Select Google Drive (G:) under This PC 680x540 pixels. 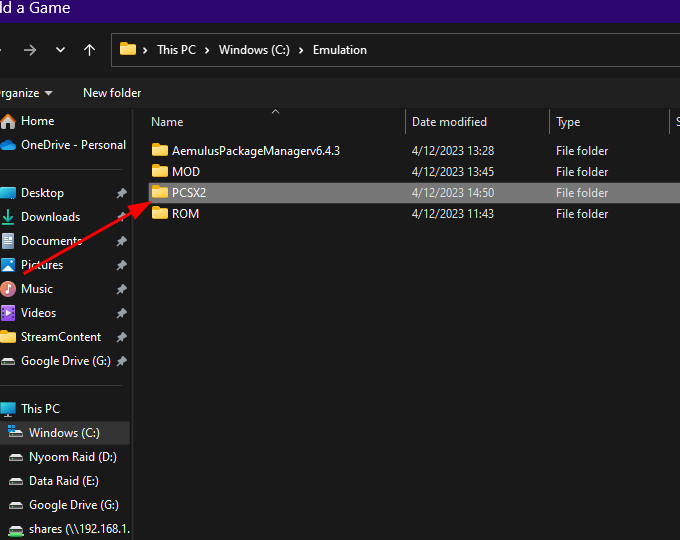click(x=74, y=505)
